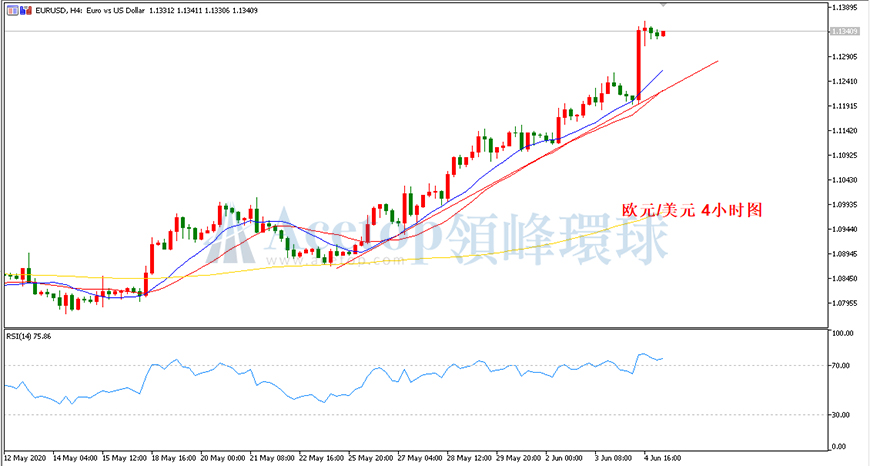The width and height of the screenshot is (870, 466).
Task: Click the 1.13895 price on the scale
Action: pyautogui.click(x=843, y=8)
